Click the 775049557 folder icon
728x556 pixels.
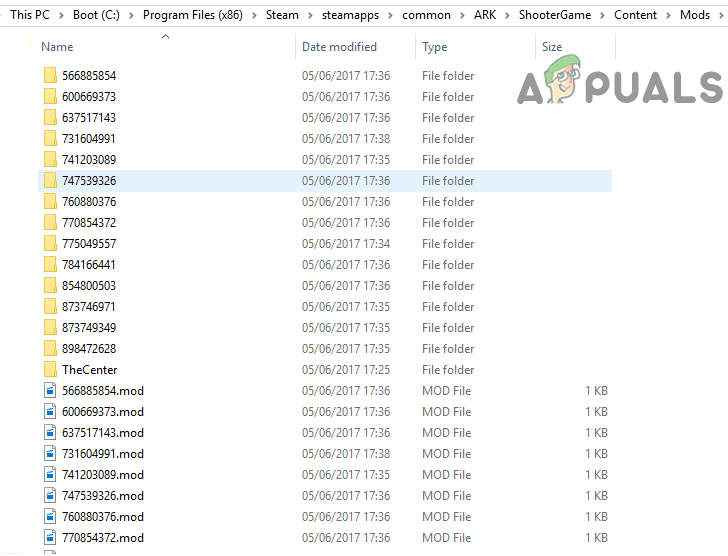50,243
